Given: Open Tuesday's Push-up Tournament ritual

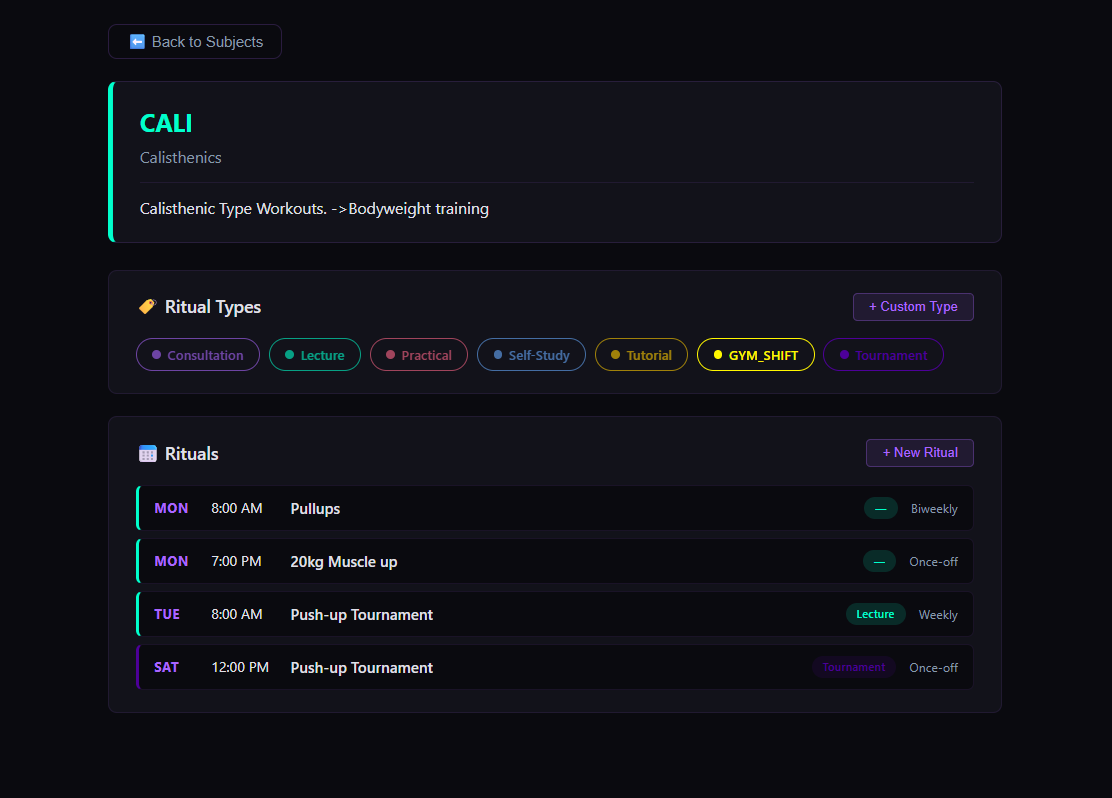Looking at the screenshot, I should pos(555,614).
